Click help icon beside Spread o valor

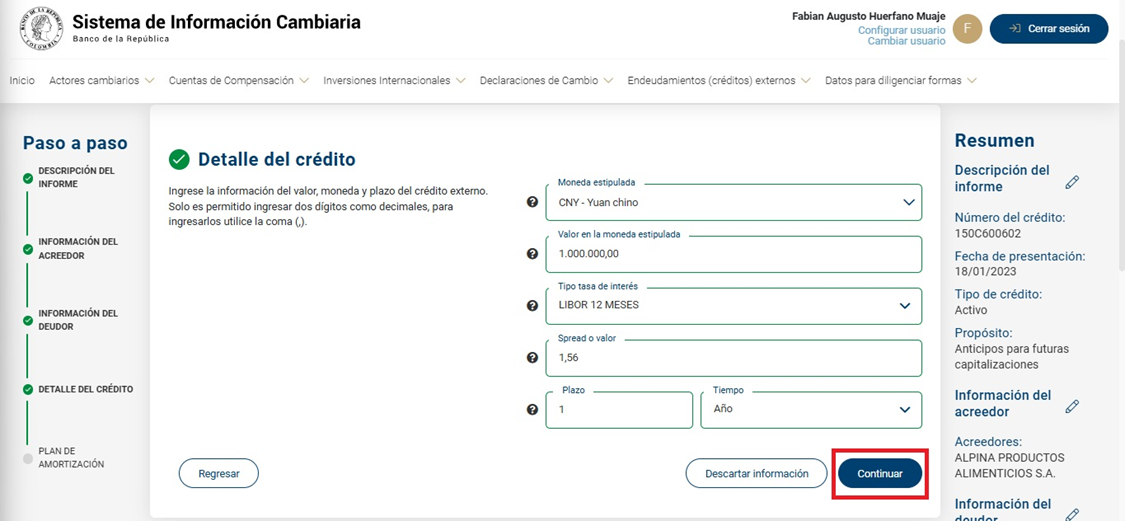tap(532, 358)
